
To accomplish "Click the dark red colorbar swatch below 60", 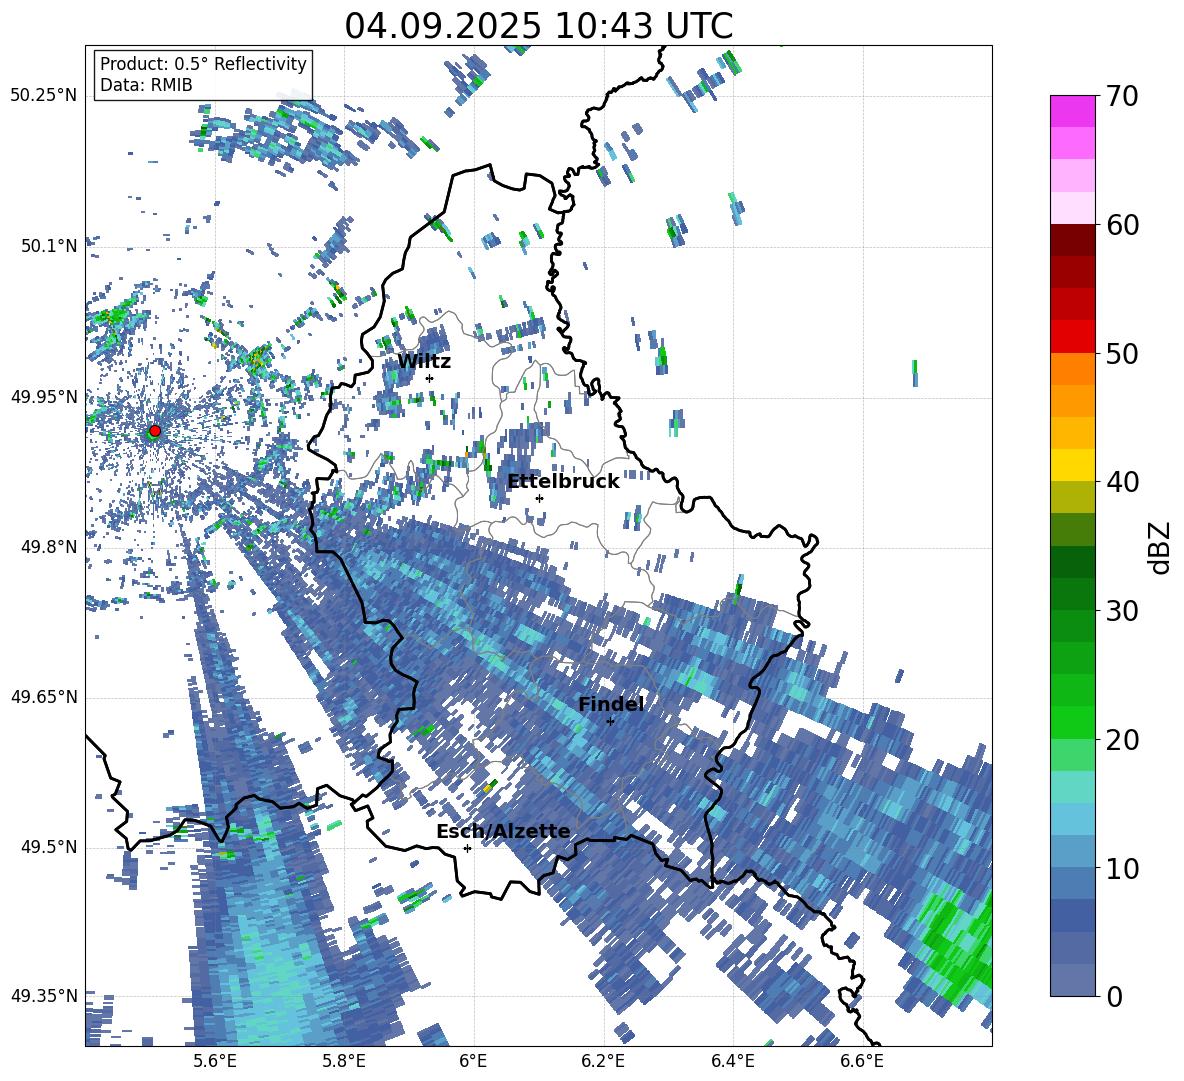I will [1072, 240].
